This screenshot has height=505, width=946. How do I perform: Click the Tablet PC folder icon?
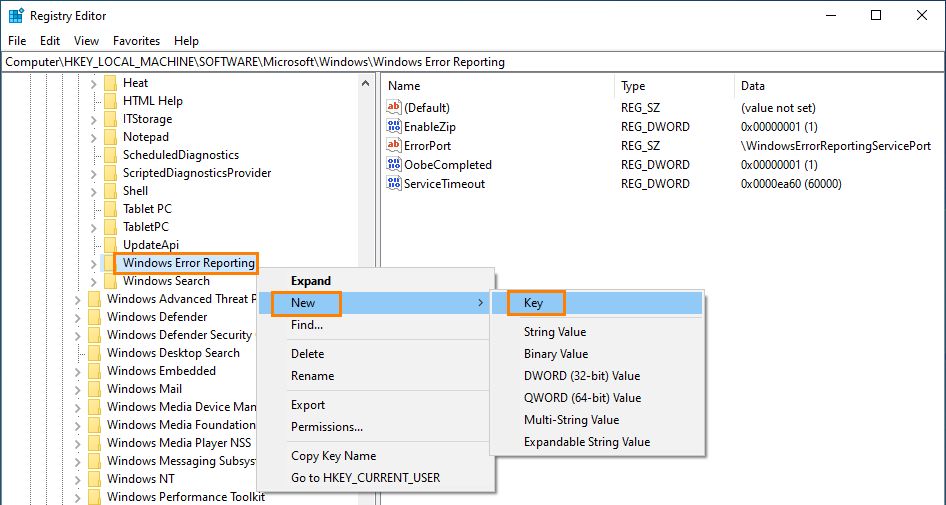(110, 209)
